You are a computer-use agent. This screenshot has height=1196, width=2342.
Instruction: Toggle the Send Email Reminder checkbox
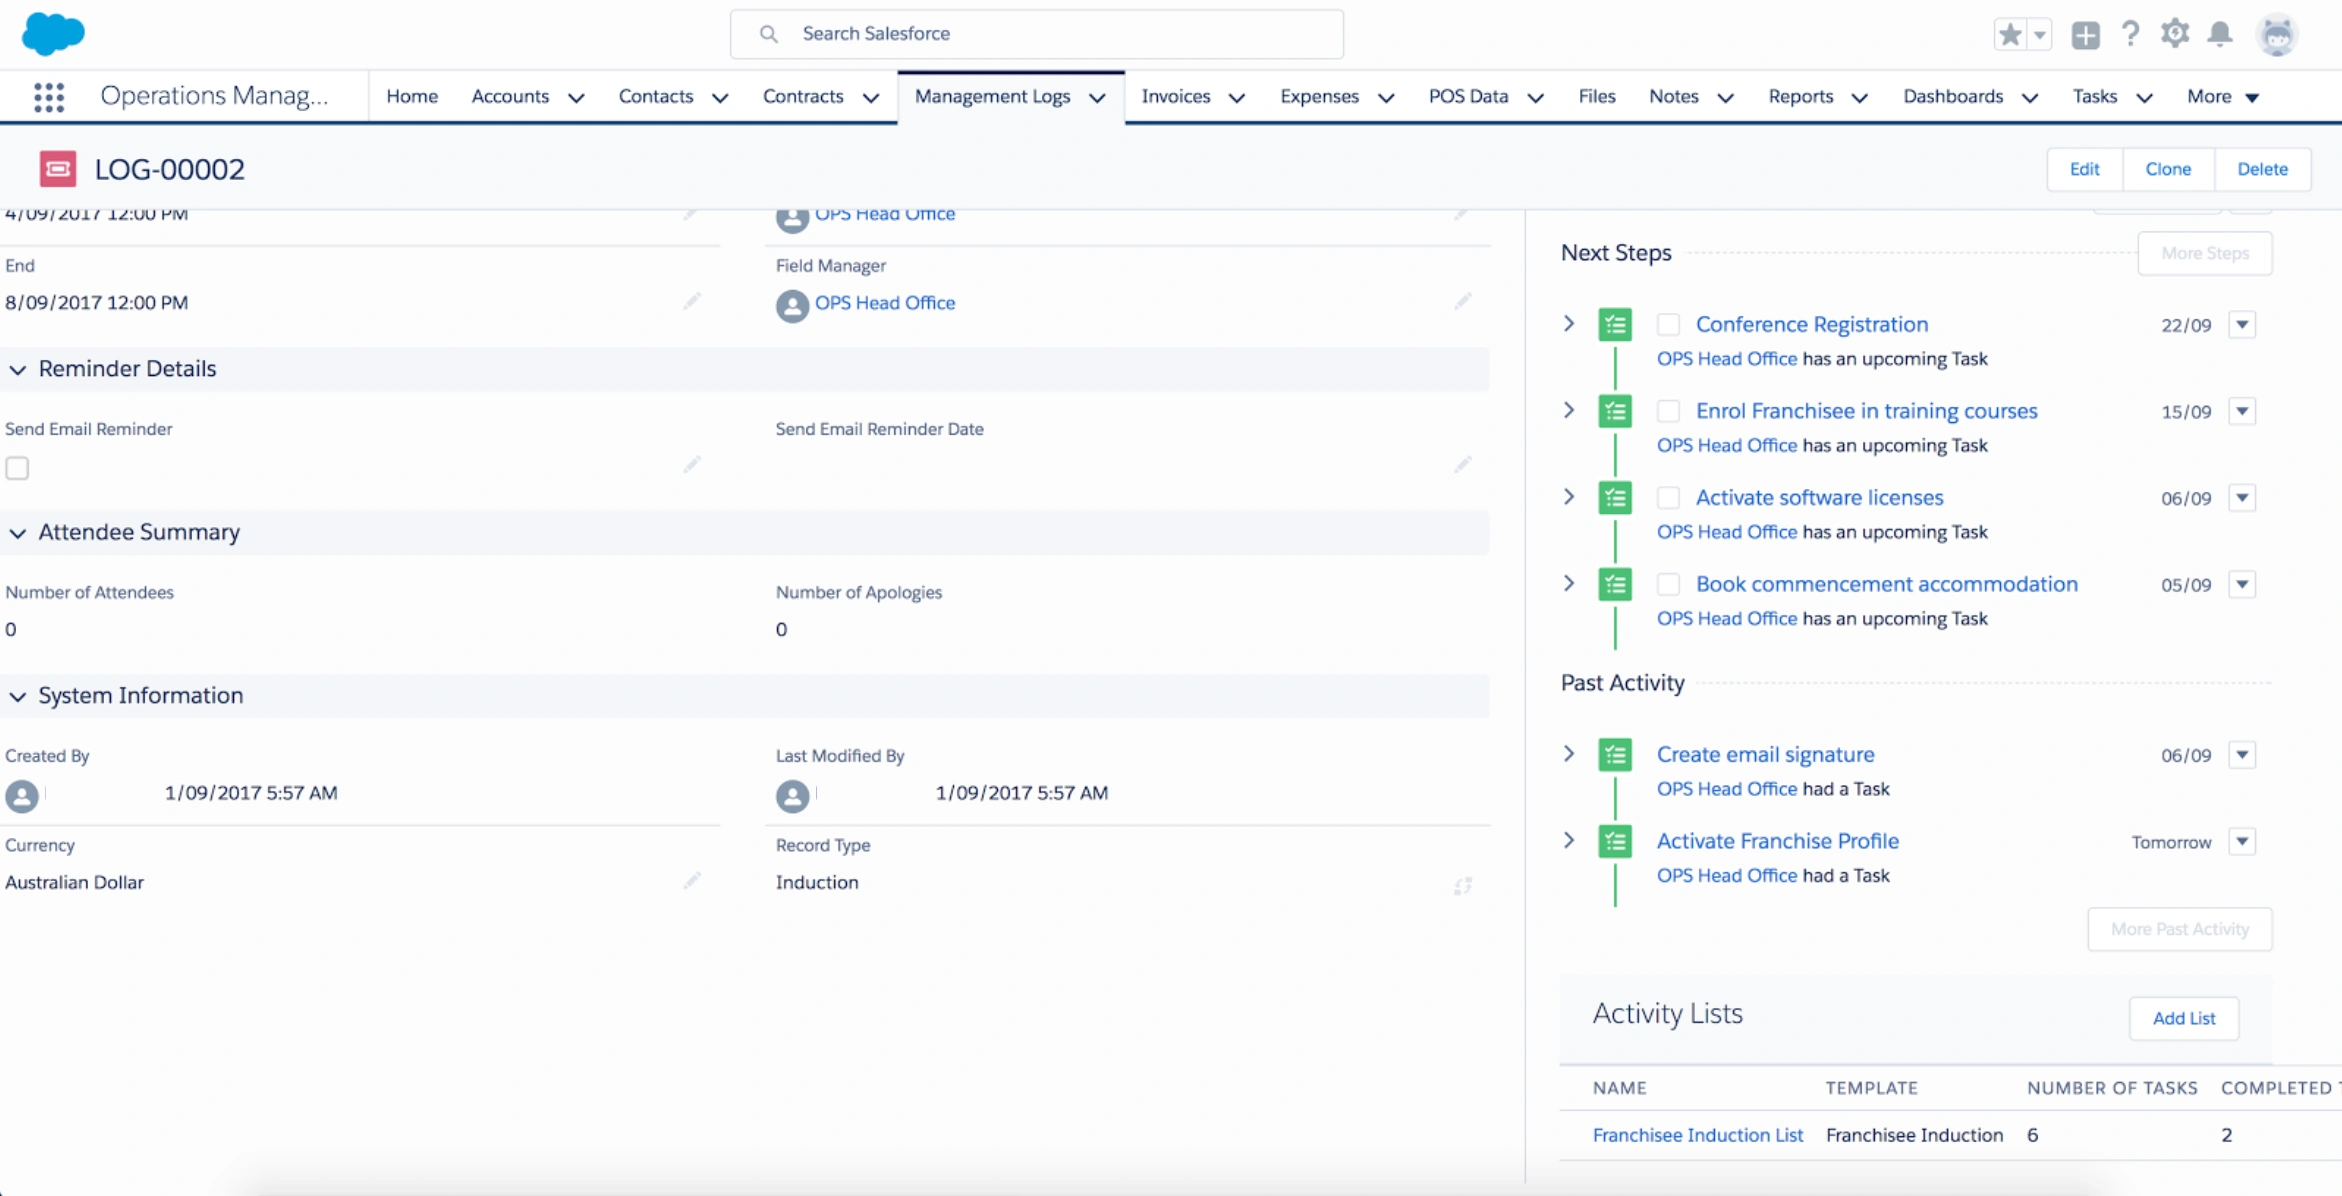tap(17, 468)
